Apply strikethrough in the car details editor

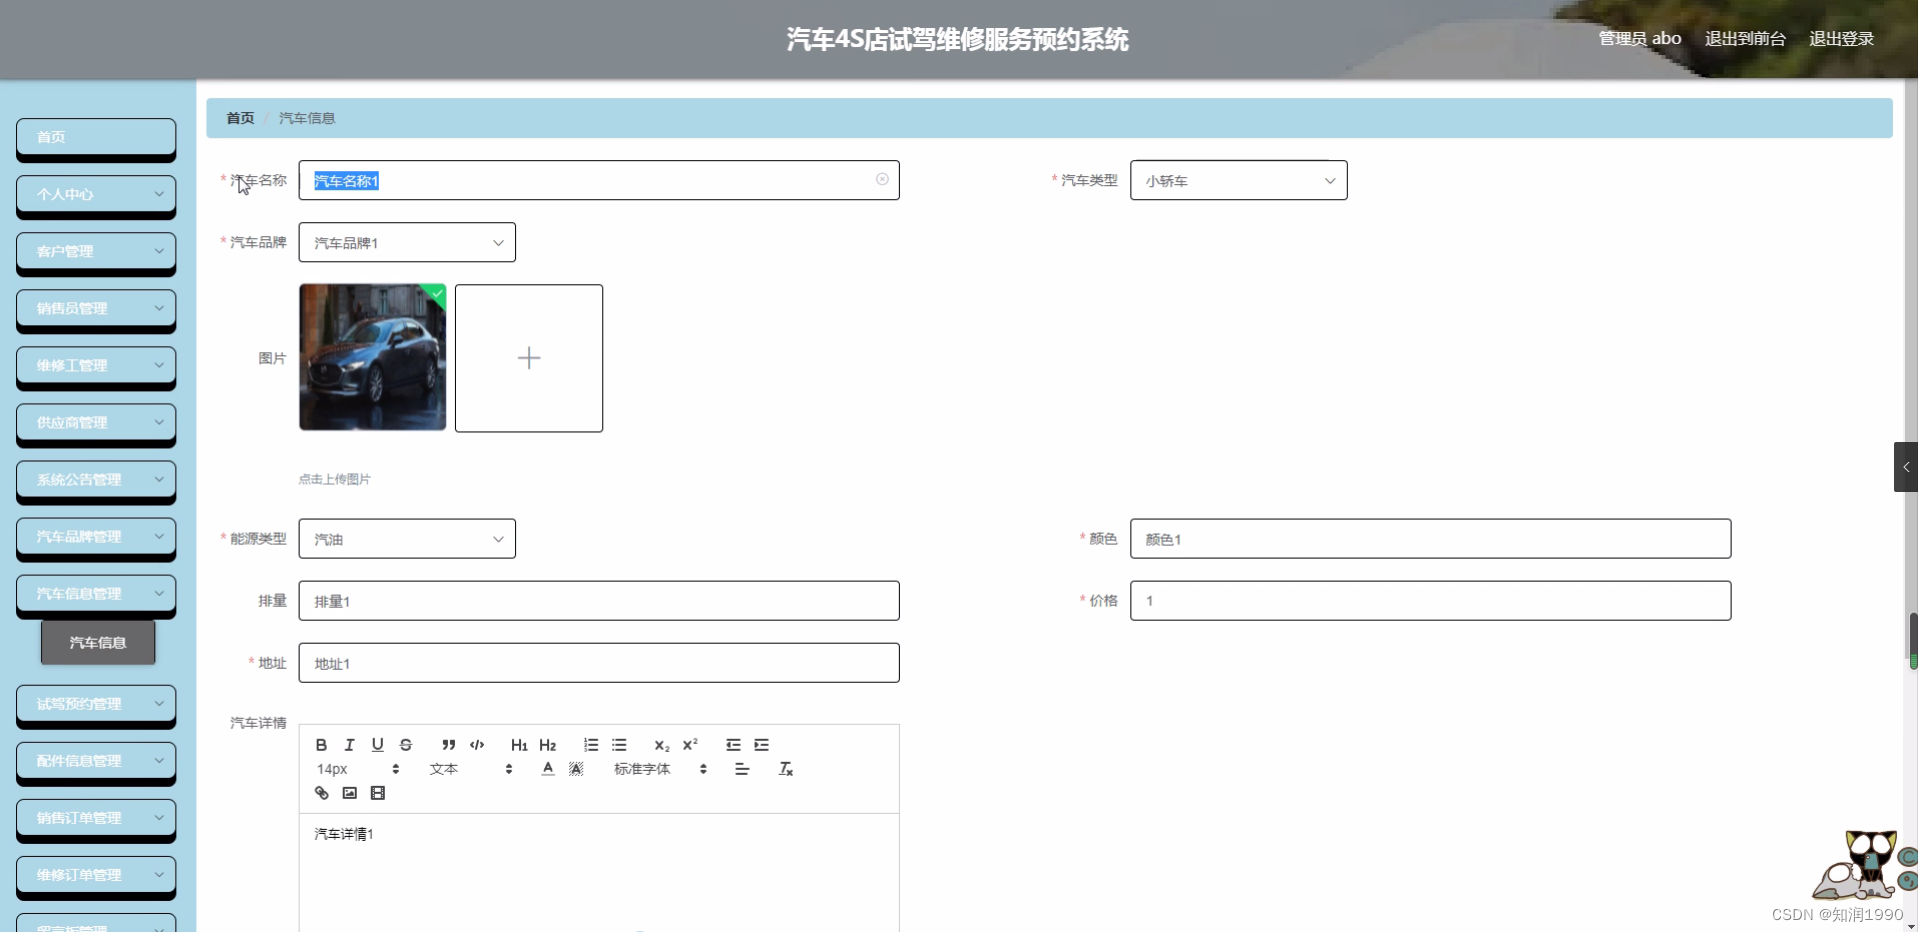[x=406, y=744]
